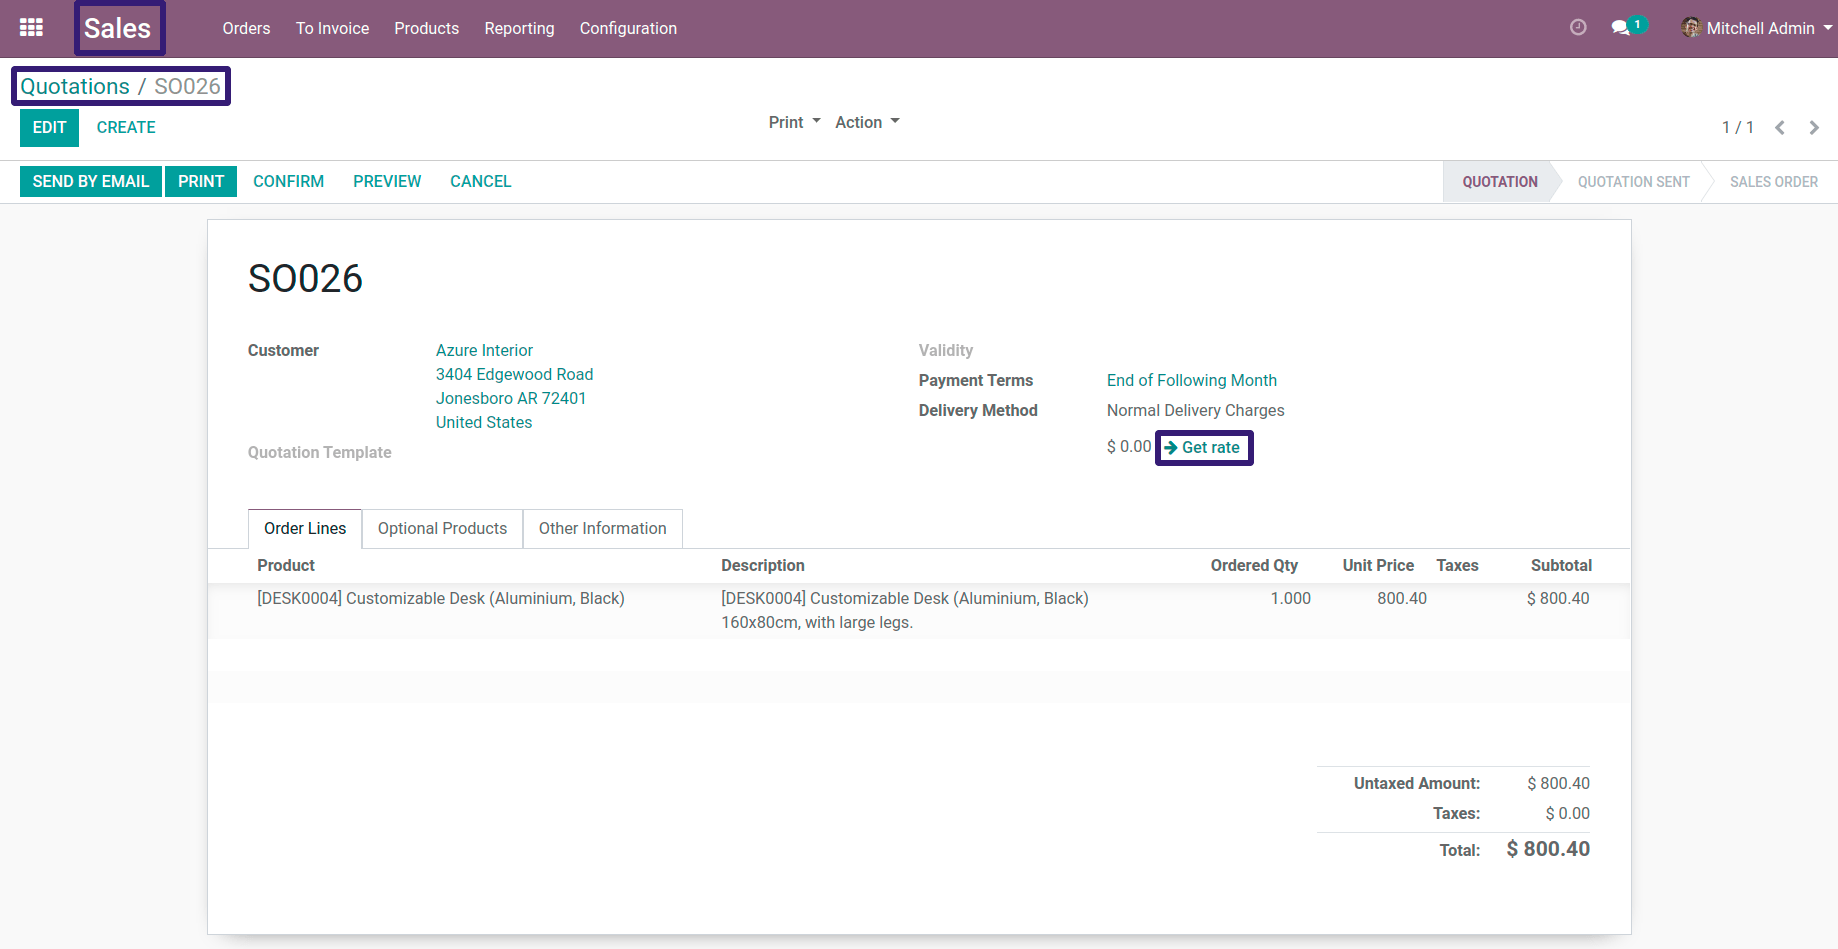The image size is (1838, 949).
Task: Click the Description column header
Action: click(763, 565)
